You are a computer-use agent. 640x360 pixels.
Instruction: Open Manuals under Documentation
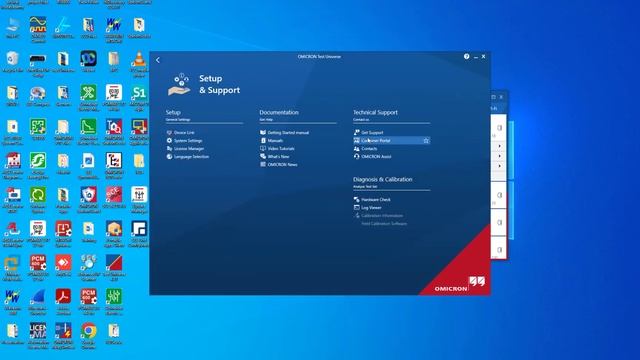coord(271,140)
